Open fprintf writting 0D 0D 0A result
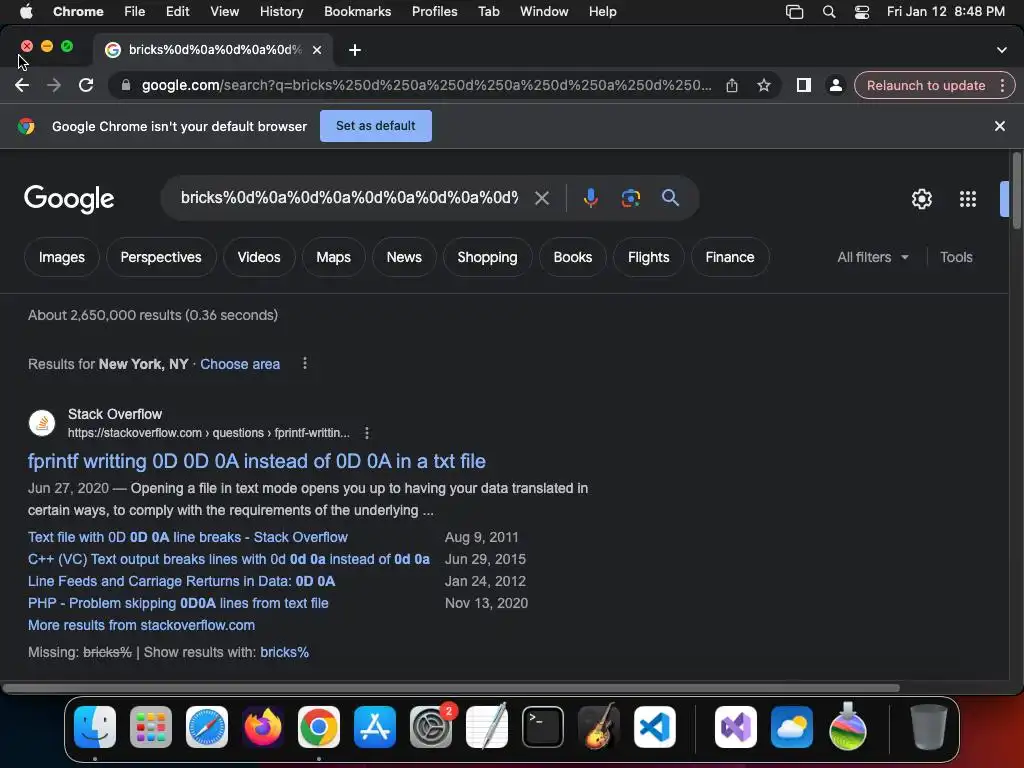 (x=257, y=461)
